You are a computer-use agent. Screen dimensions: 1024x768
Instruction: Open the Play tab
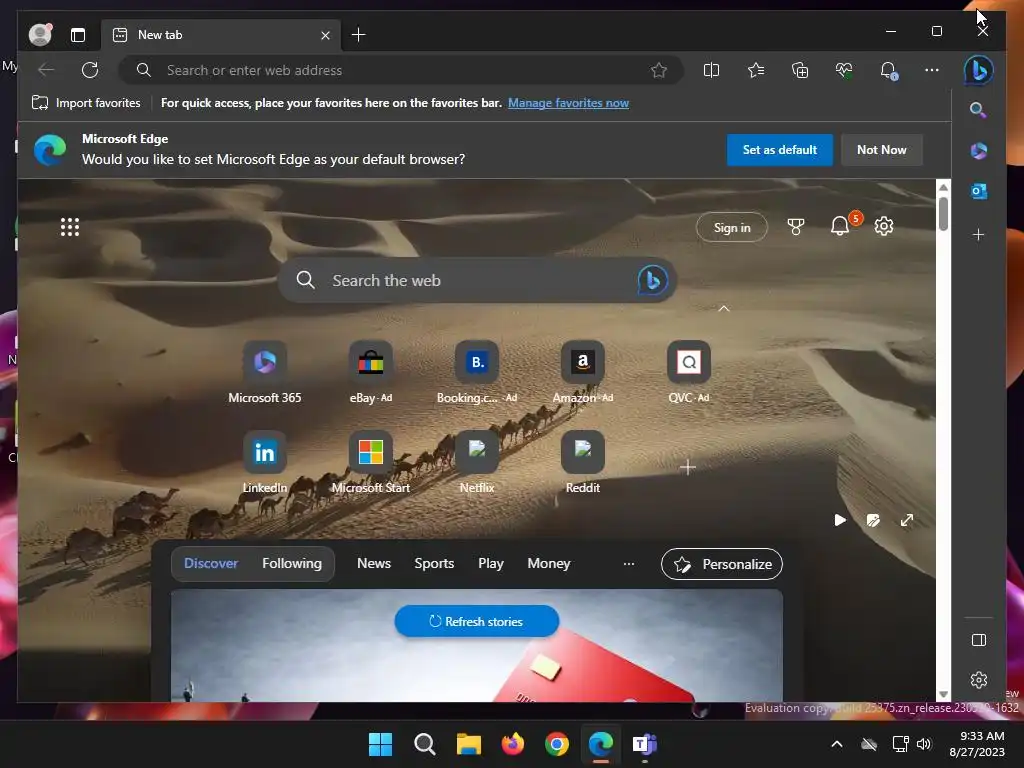(490, 563)
